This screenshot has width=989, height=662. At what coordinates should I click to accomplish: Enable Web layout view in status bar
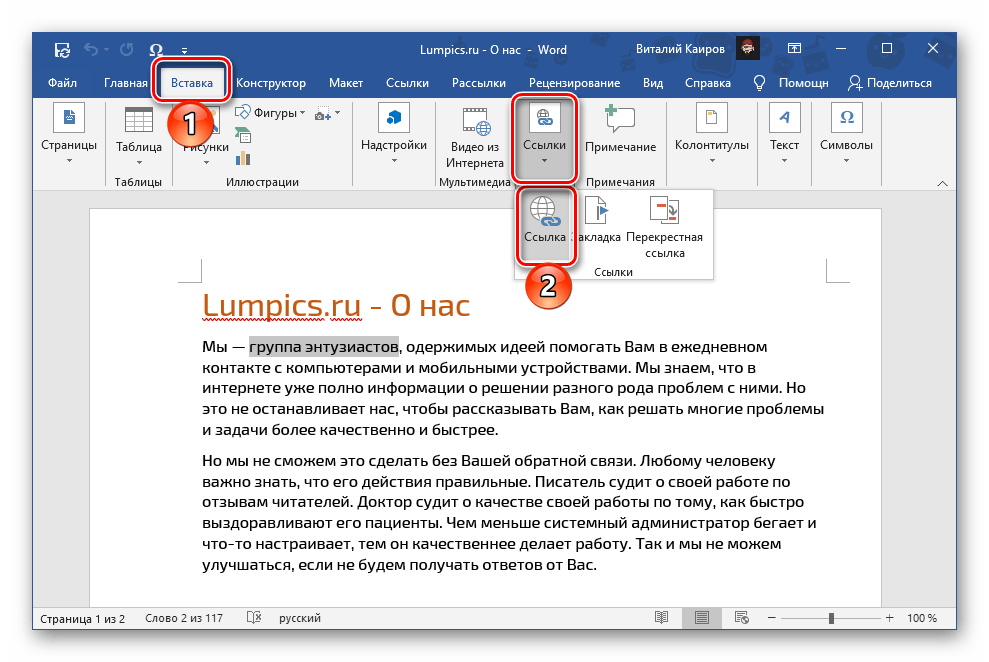pos(741,619)
